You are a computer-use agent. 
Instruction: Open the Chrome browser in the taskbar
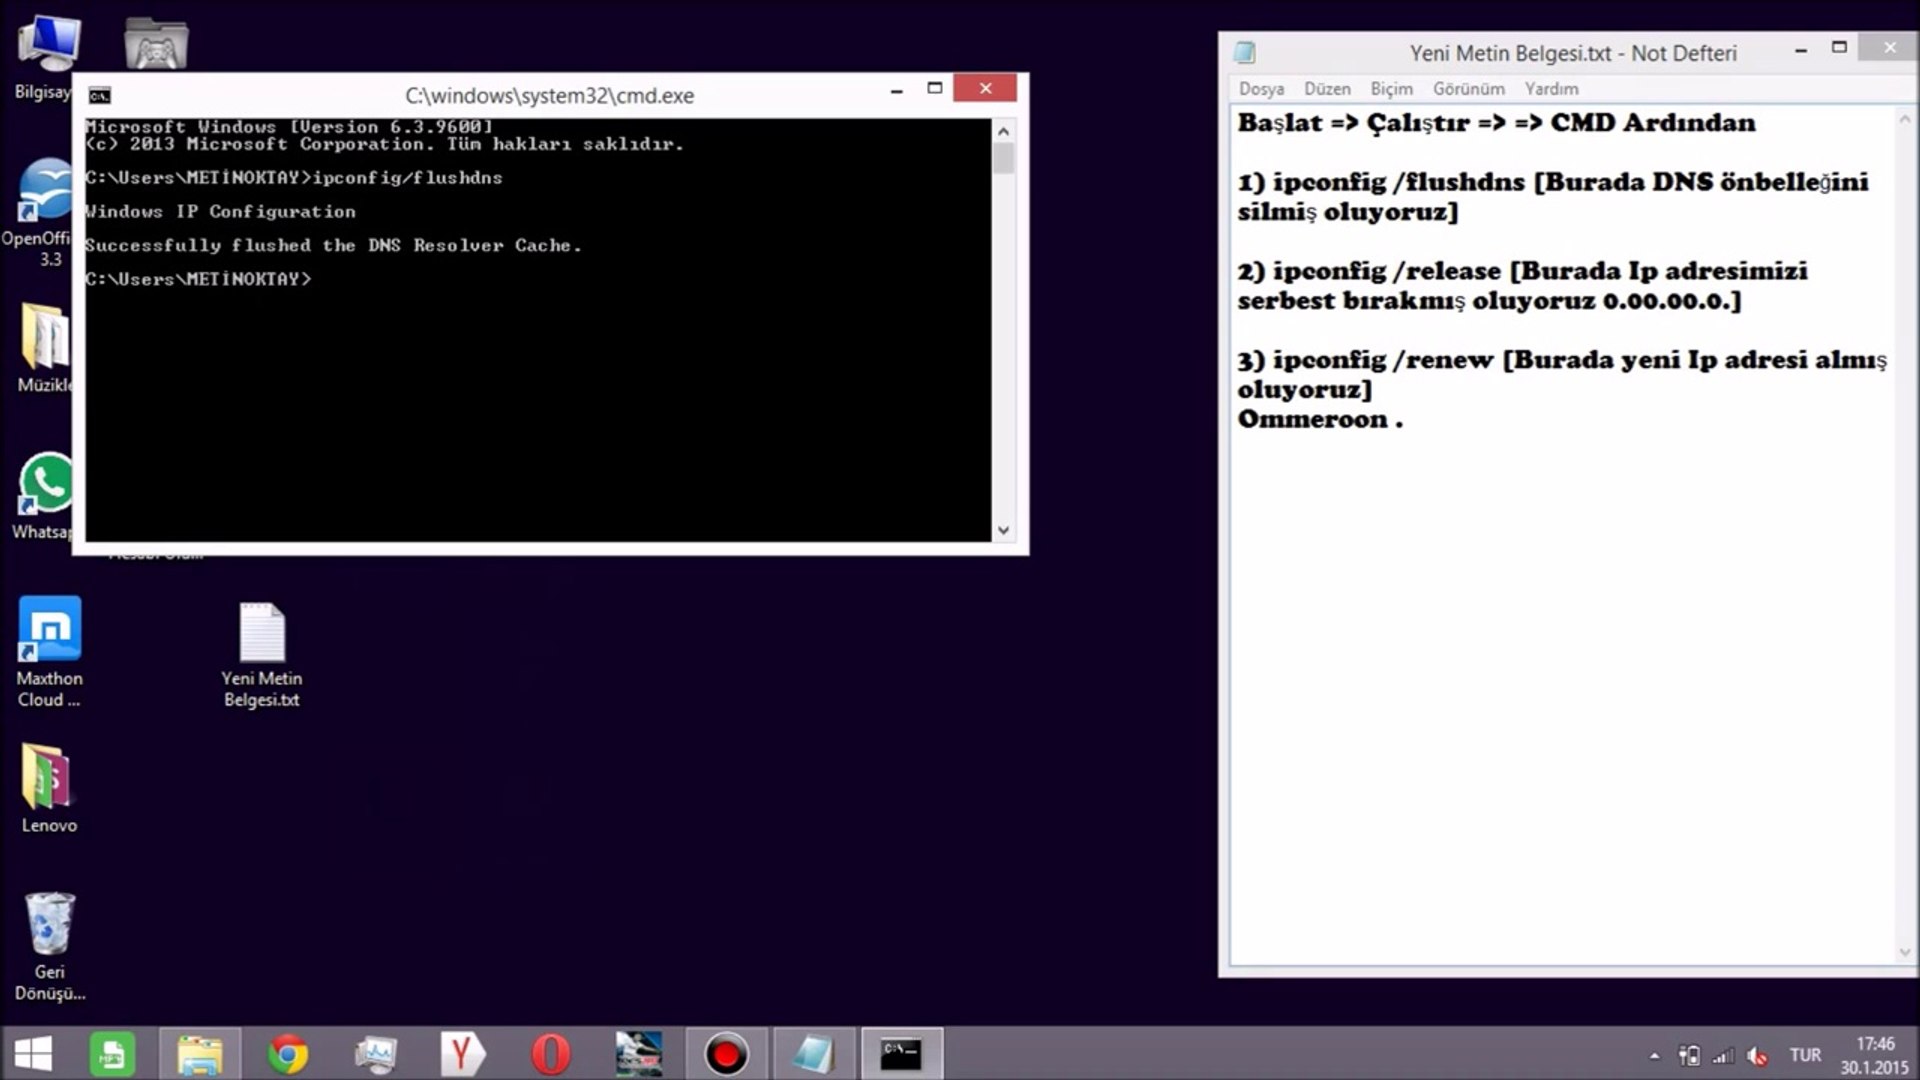point(287,1054)
